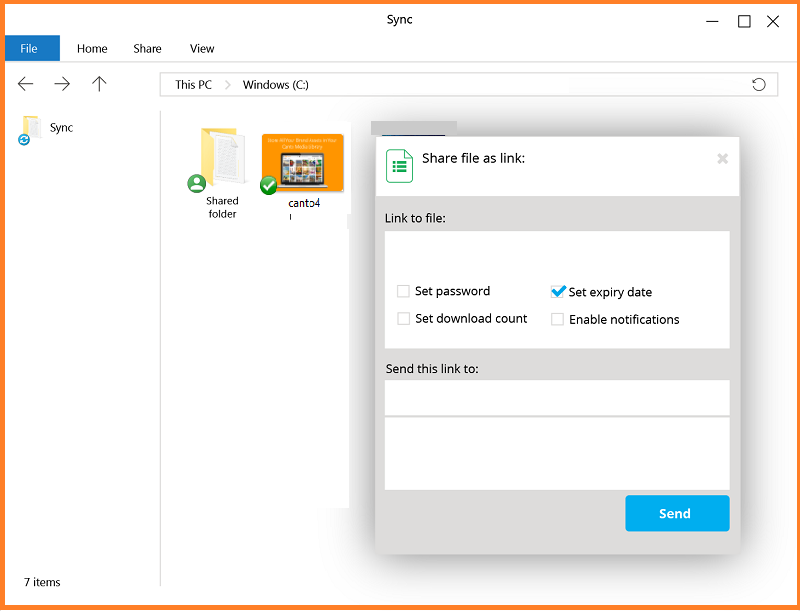Maximize the Sync window
This screenshot has height=611, width=801.
(744, 21)
